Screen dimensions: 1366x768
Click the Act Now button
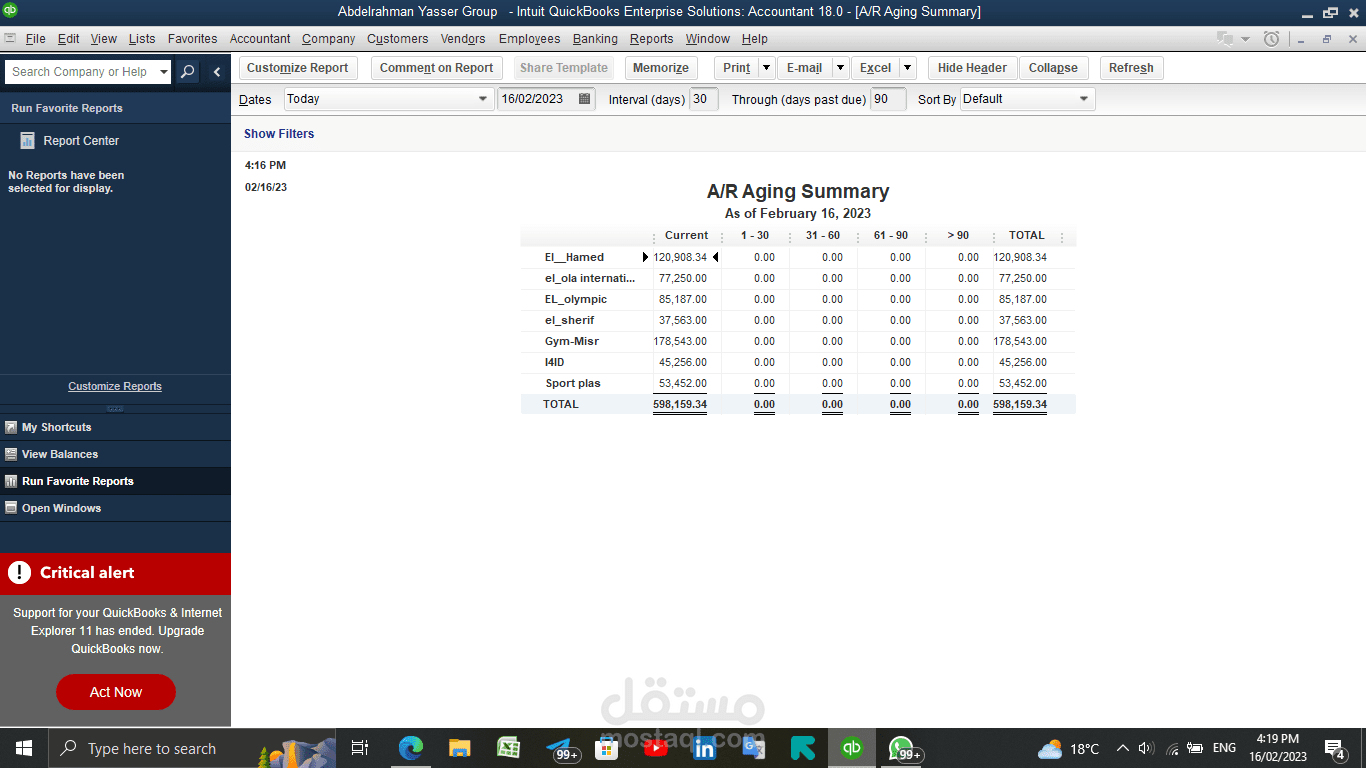tap(116, 692)
